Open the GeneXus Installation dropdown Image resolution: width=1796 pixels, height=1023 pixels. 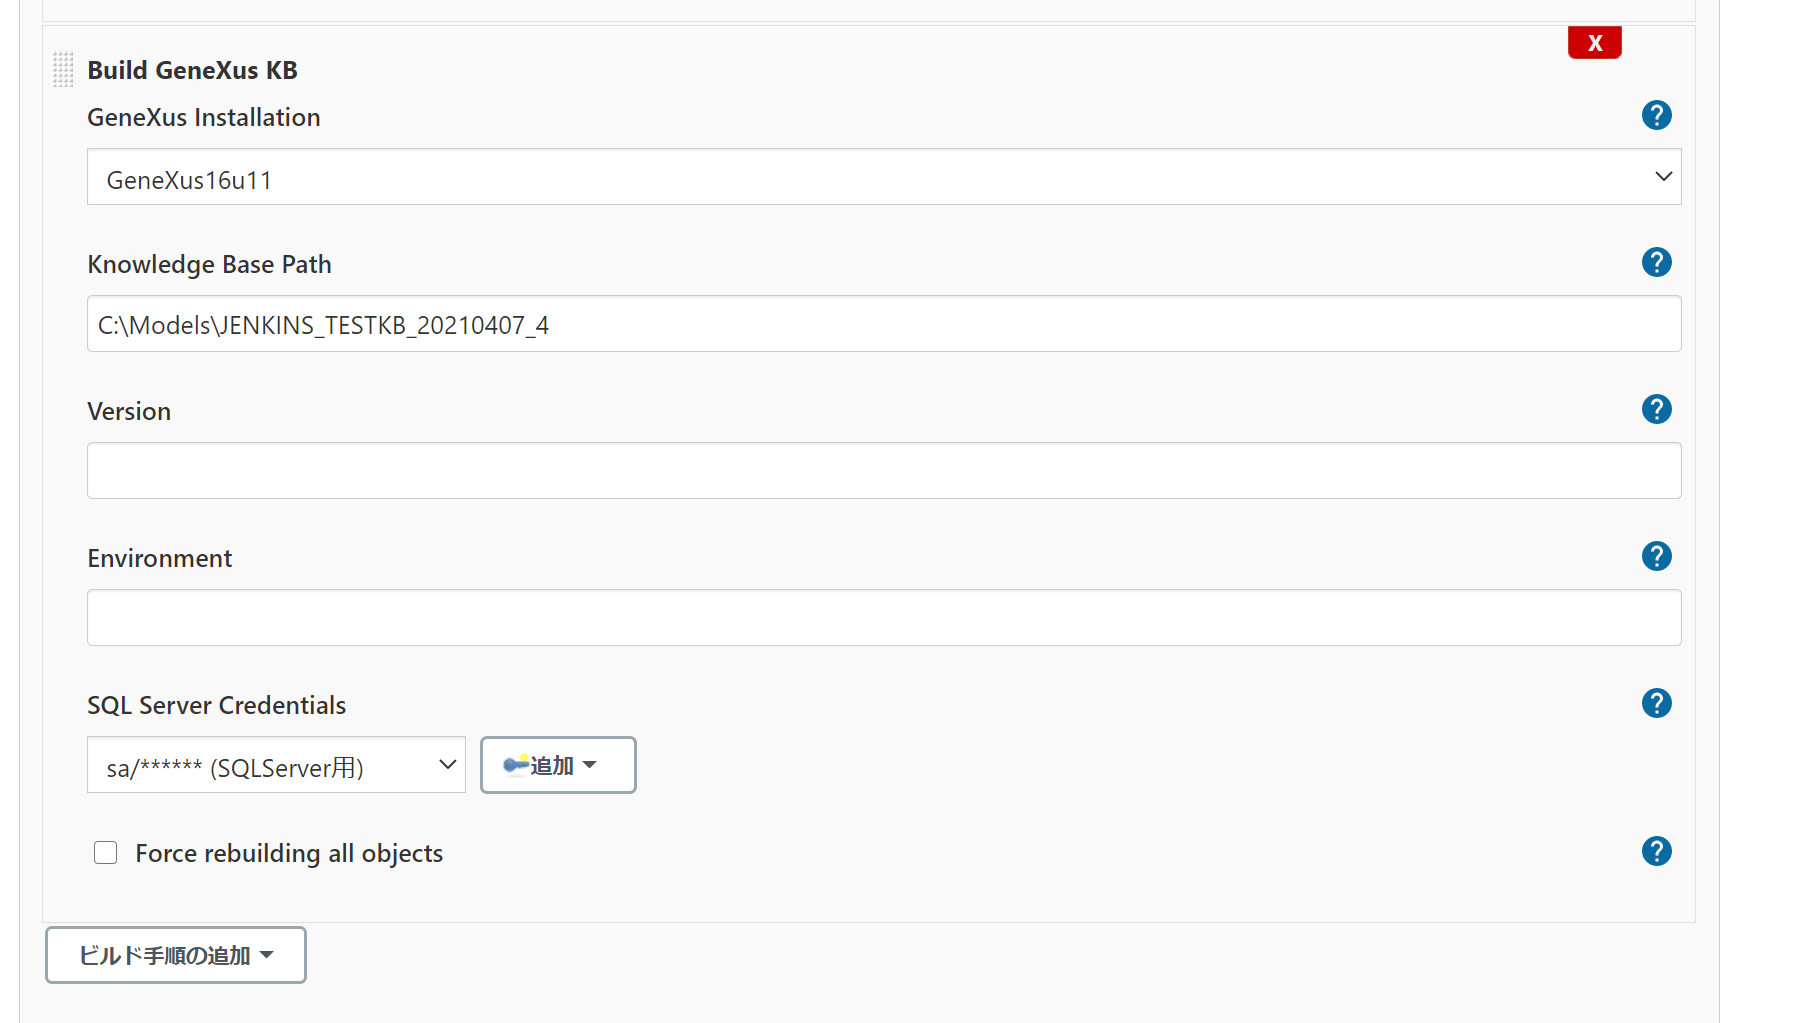coord(884,177)
